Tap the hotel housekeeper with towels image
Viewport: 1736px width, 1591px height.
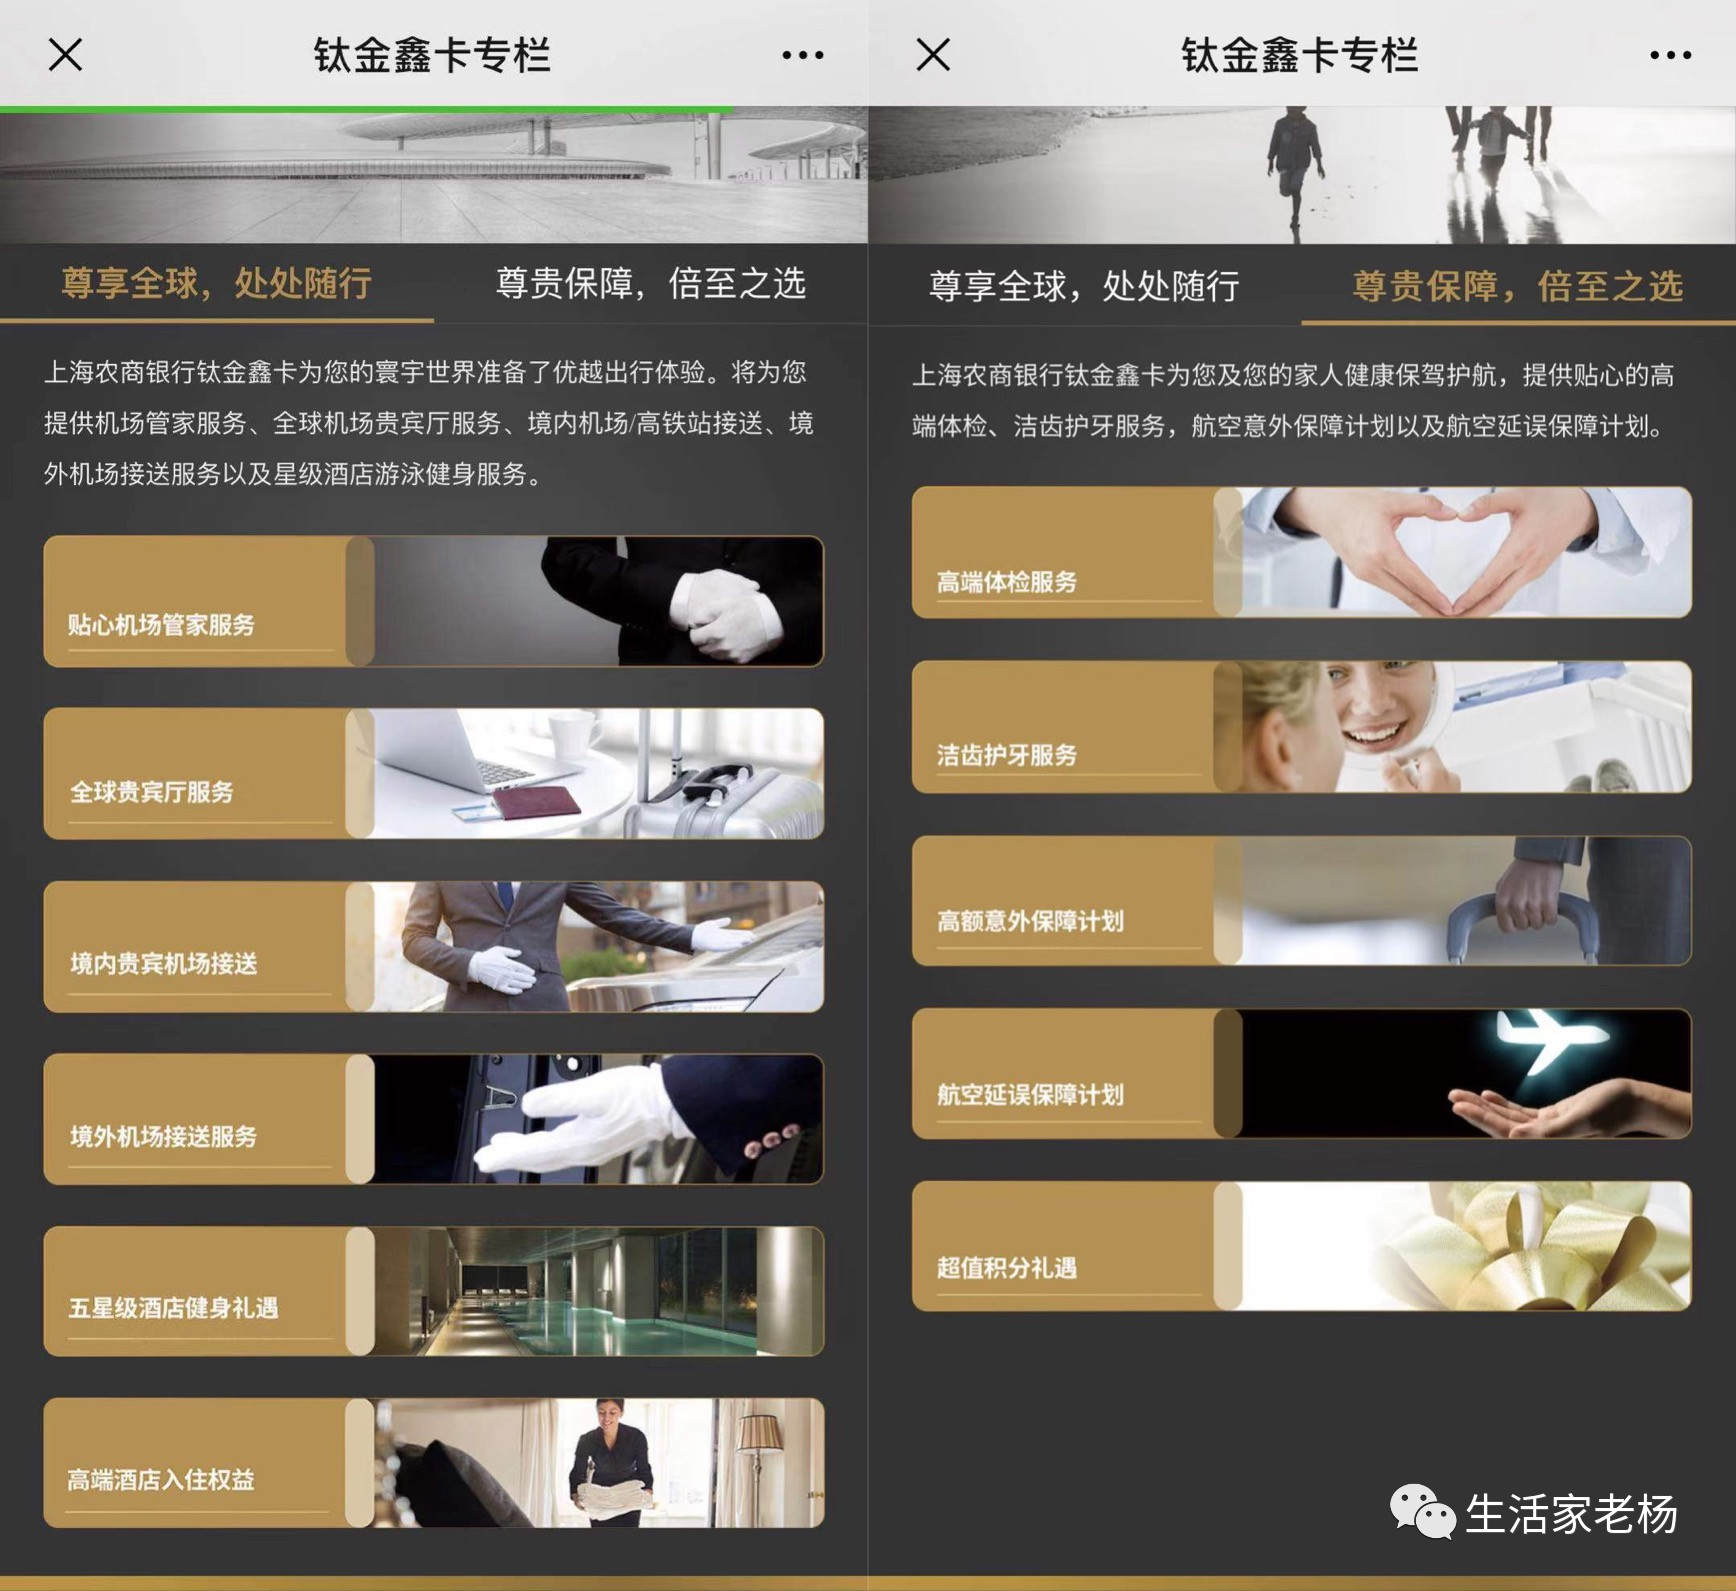tap(598, 1462)
